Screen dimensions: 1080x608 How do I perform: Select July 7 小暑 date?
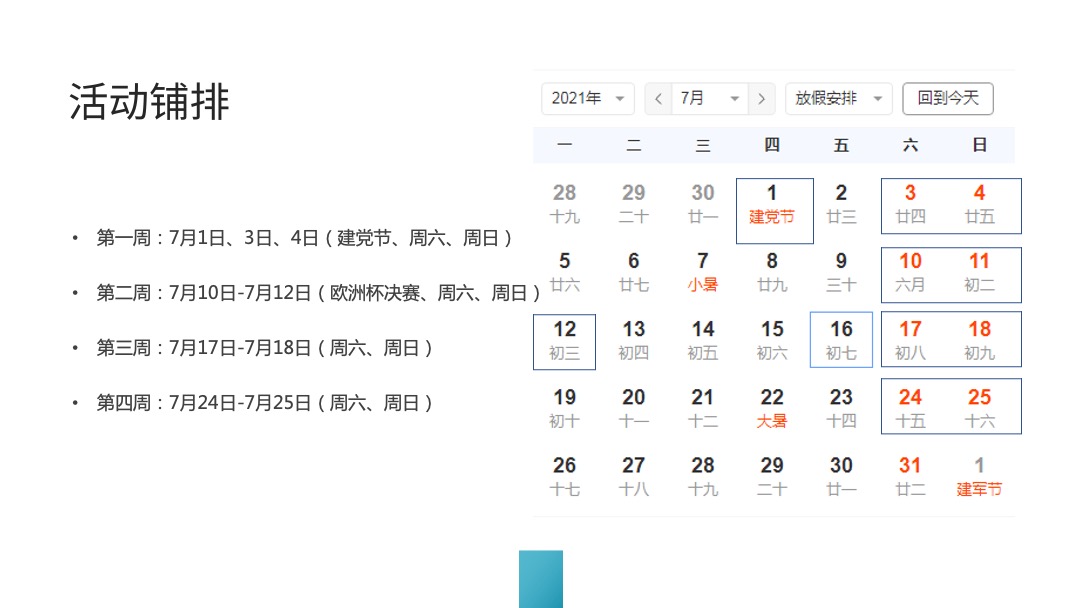(x=702, y=272)
